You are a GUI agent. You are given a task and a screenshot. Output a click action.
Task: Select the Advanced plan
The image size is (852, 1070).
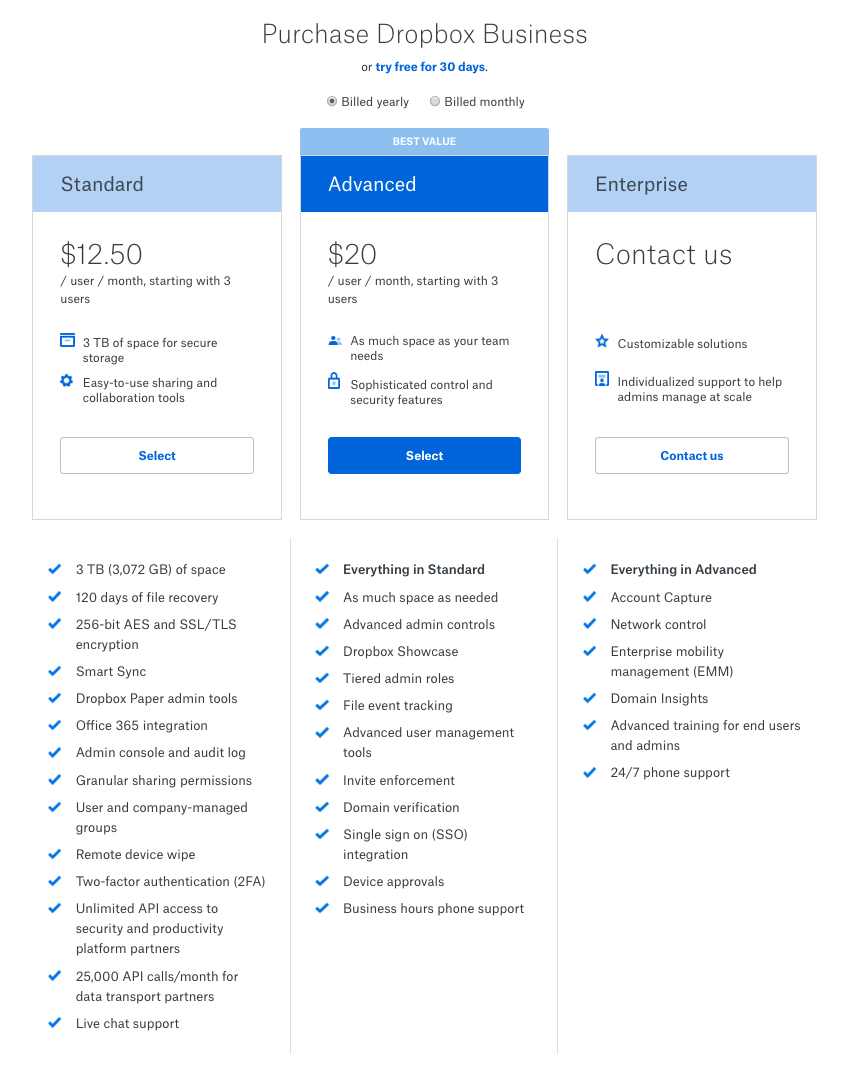click(x=424, y=455)
